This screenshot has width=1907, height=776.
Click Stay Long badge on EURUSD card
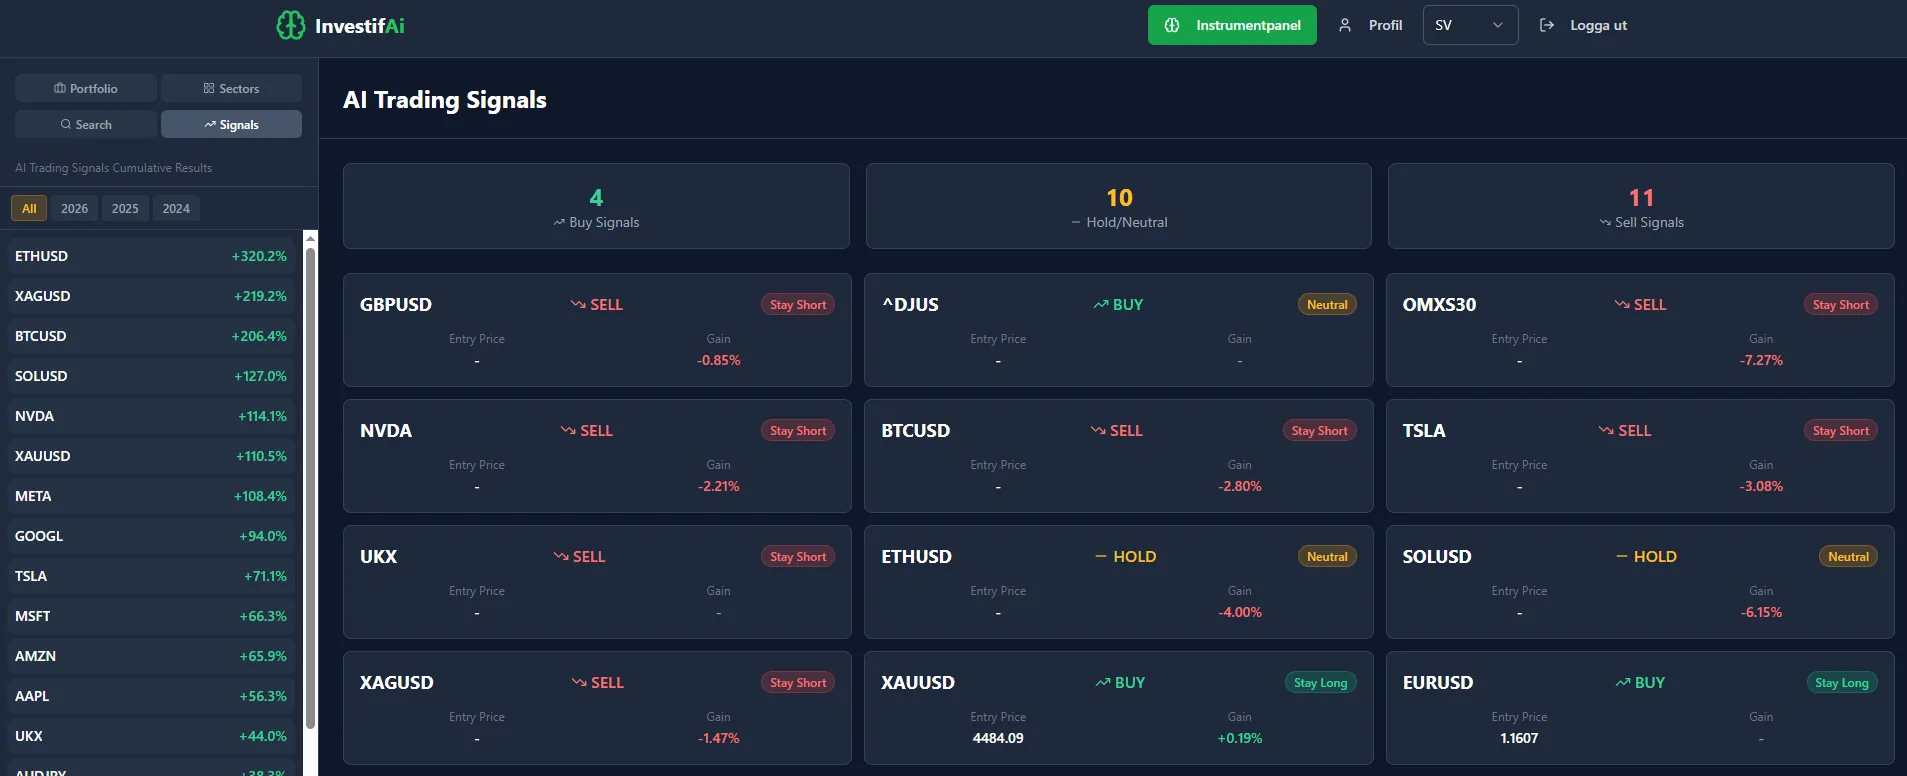click(1841, 682)
